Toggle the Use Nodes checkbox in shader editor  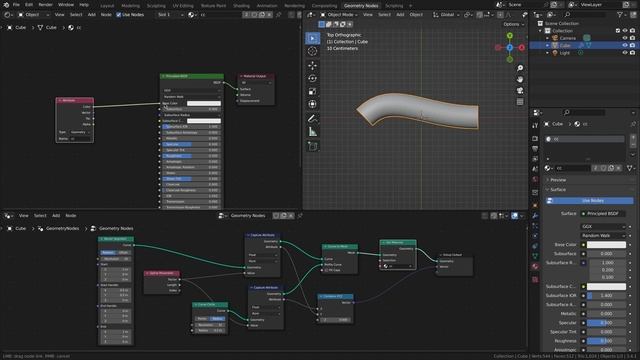point(118,15)
